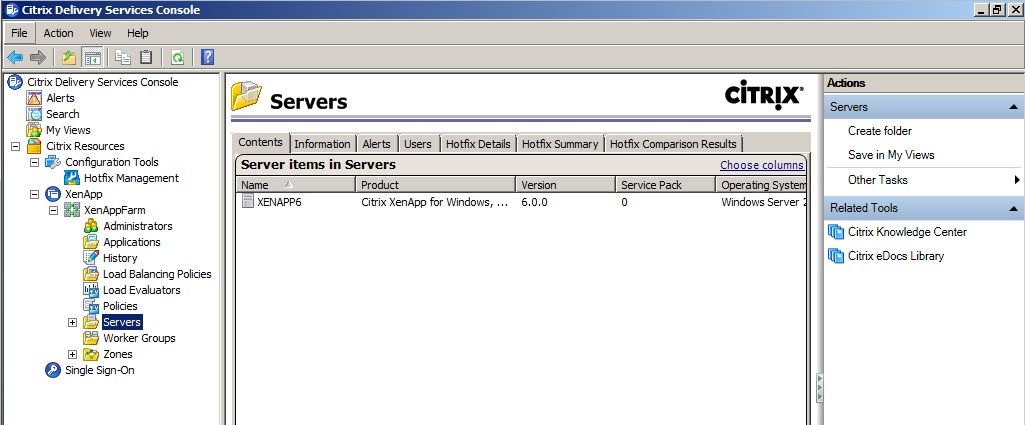Screen dimensions: 1025x425
Task: Click the Worker Groups icon
Action: (x=91, y=338)
